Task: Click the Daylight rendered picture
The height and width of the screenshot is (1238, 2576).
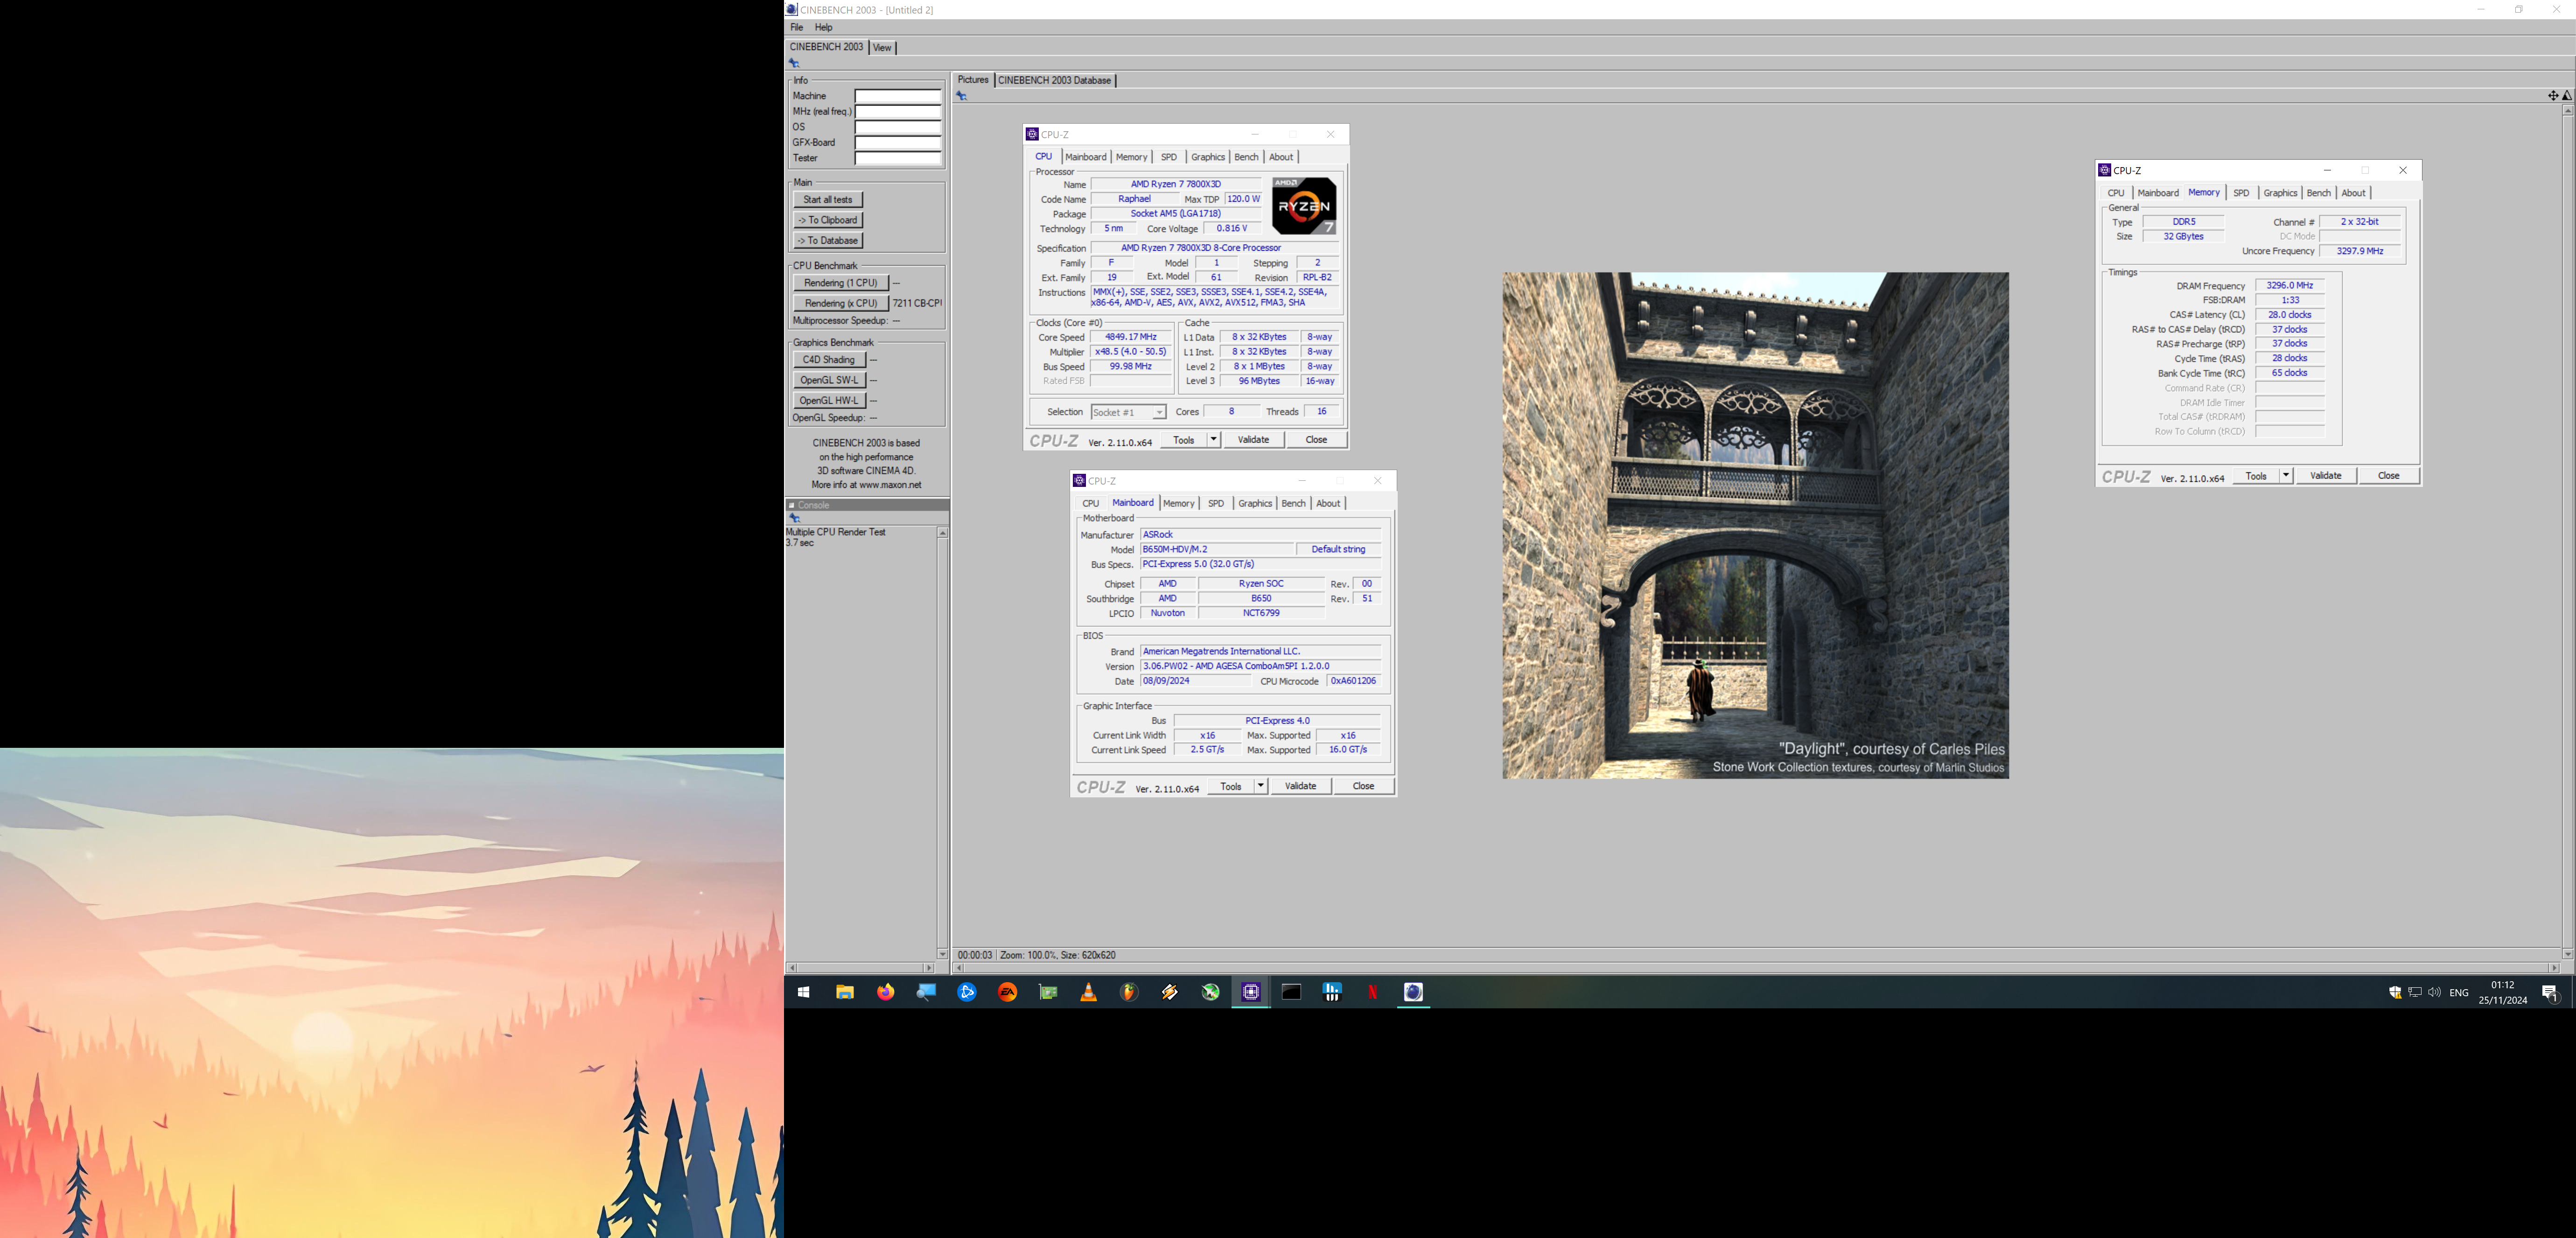Action: click(1755, 526)
